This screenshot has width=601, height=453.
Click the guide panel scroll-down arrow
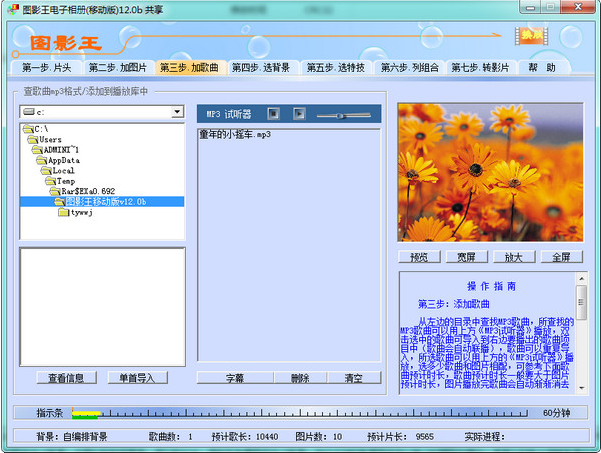[x=581, y=388]
